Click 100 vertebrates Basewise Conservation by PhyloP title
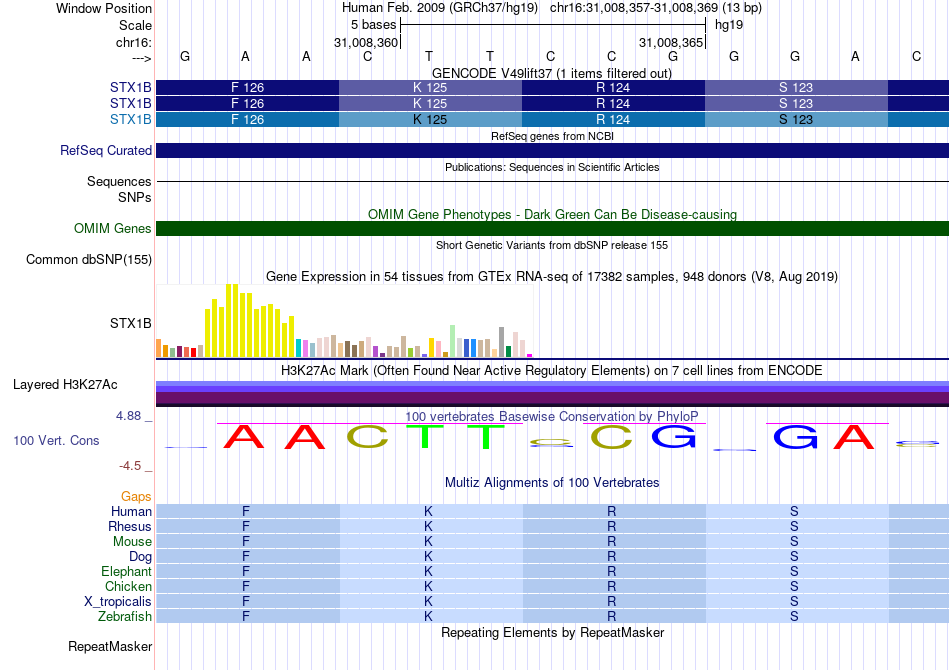 pyautogui.click(x=552, y=417)
